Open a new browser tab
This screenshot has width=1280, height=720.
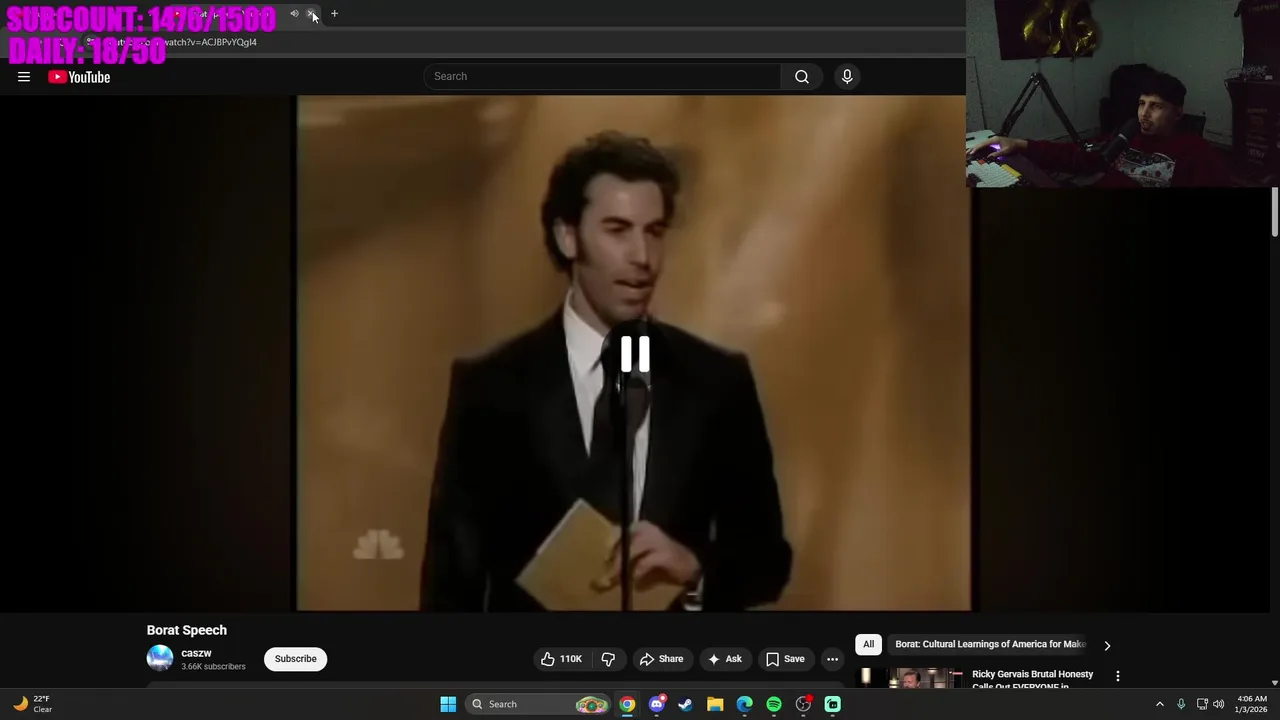334,14
